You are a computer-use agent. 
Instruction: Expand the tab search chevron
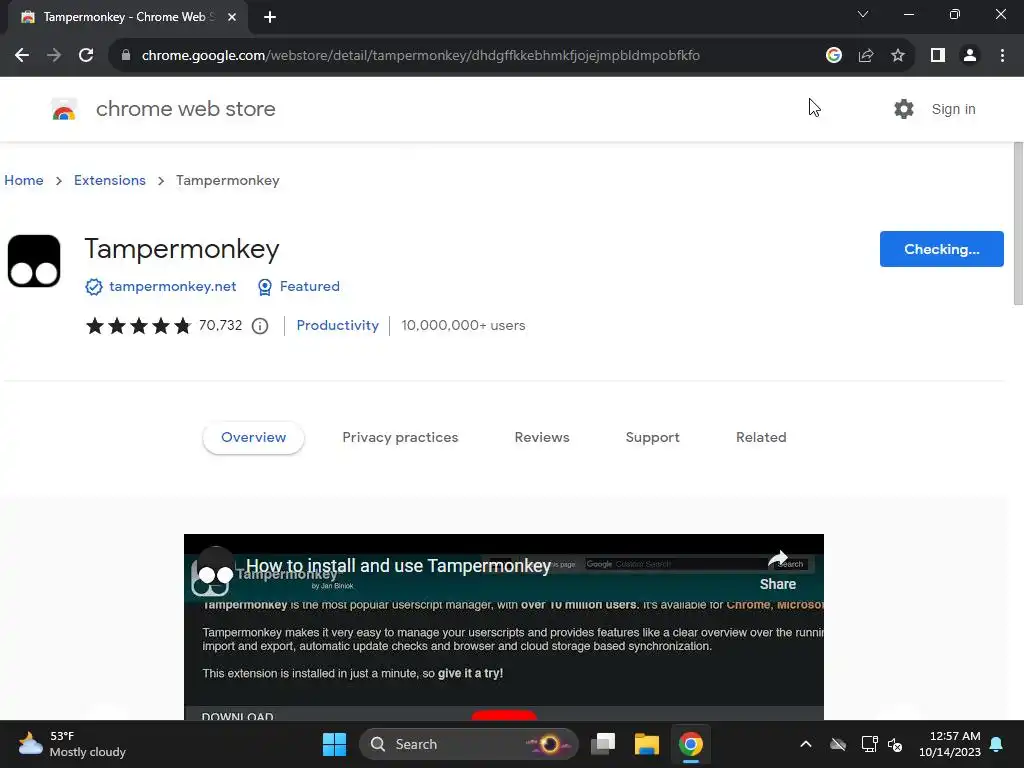click(x=863, y=14)
